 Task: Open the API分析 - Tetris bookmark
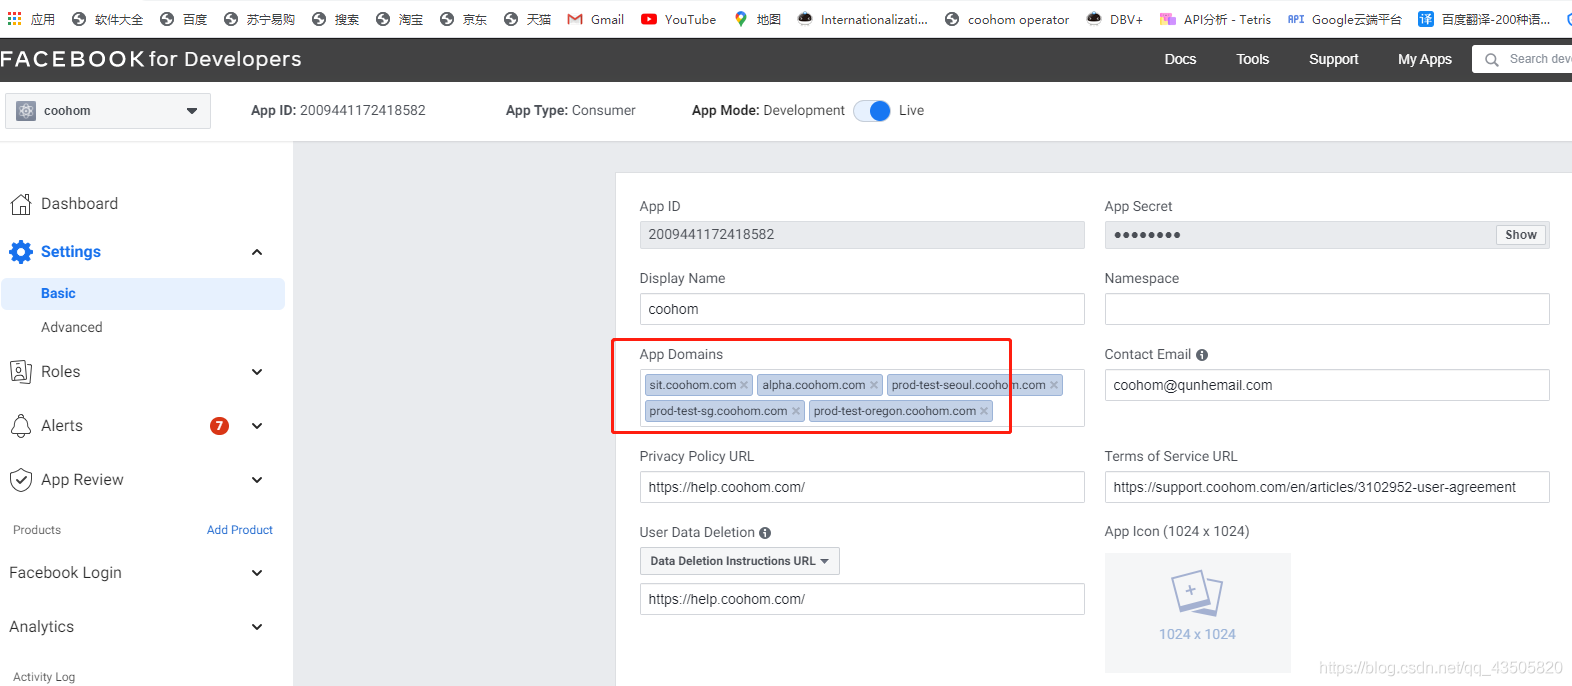pyautogui.click(x=1215, y=19)
